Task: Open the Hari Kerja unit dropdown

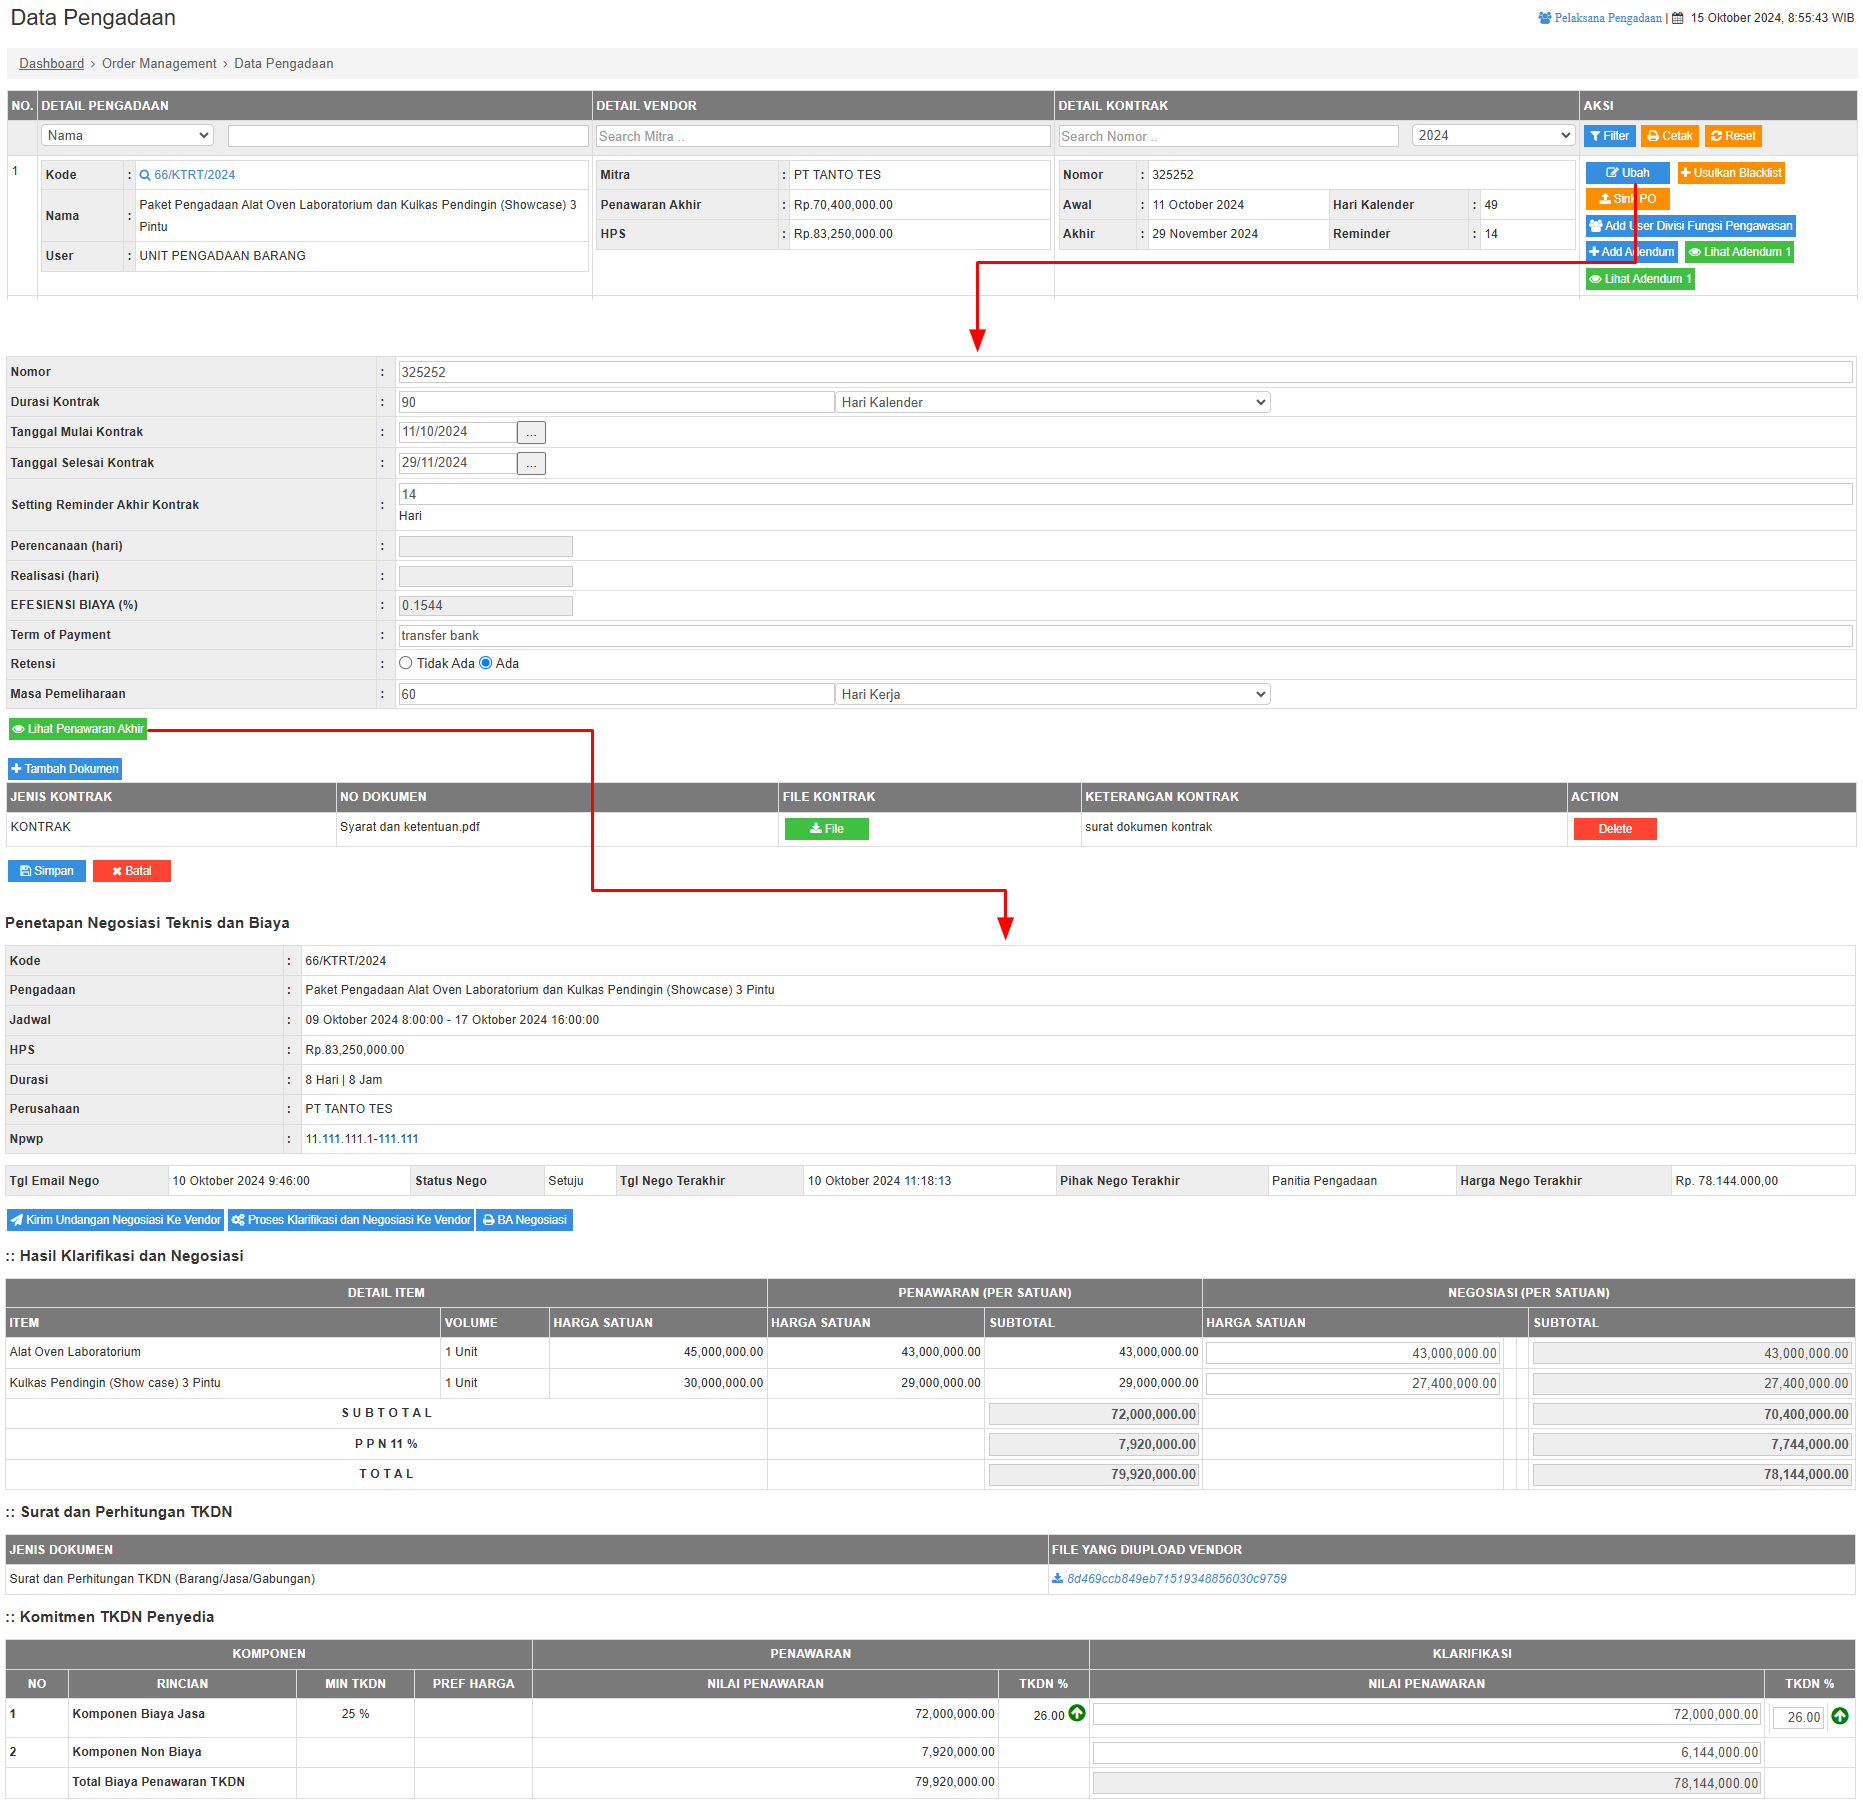Action: coord(1053,694)
